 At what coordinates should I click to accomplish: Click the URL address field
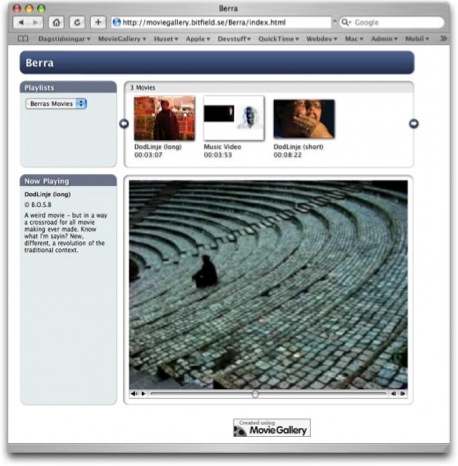click(221, 22)
